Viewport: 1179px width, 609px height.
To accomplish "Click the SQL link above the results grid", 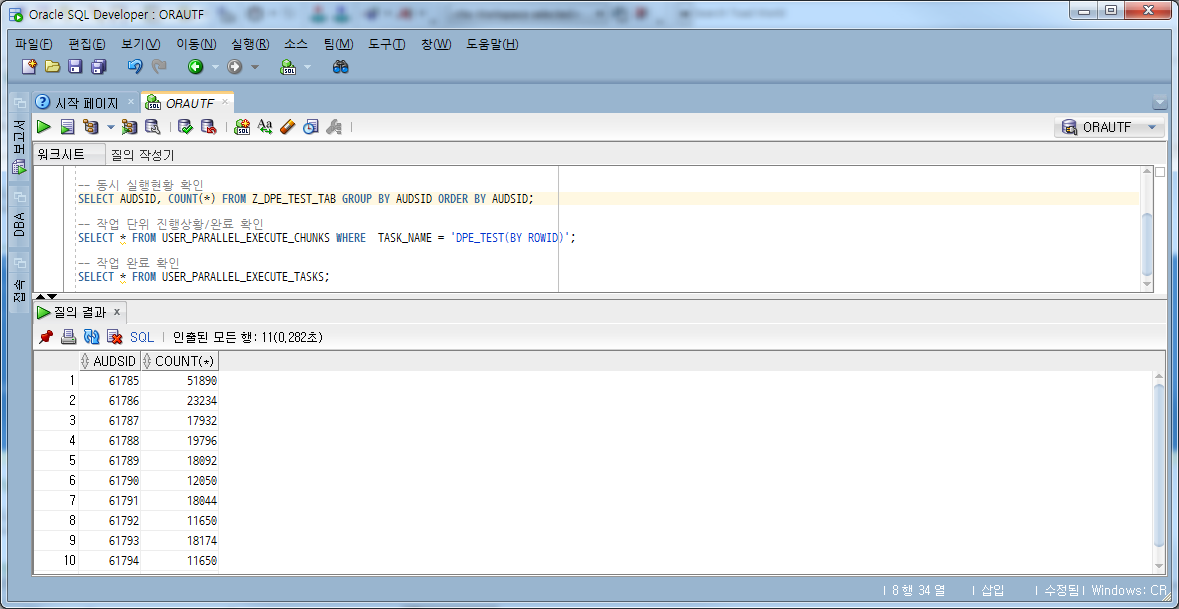I will [x=140, y=336].
